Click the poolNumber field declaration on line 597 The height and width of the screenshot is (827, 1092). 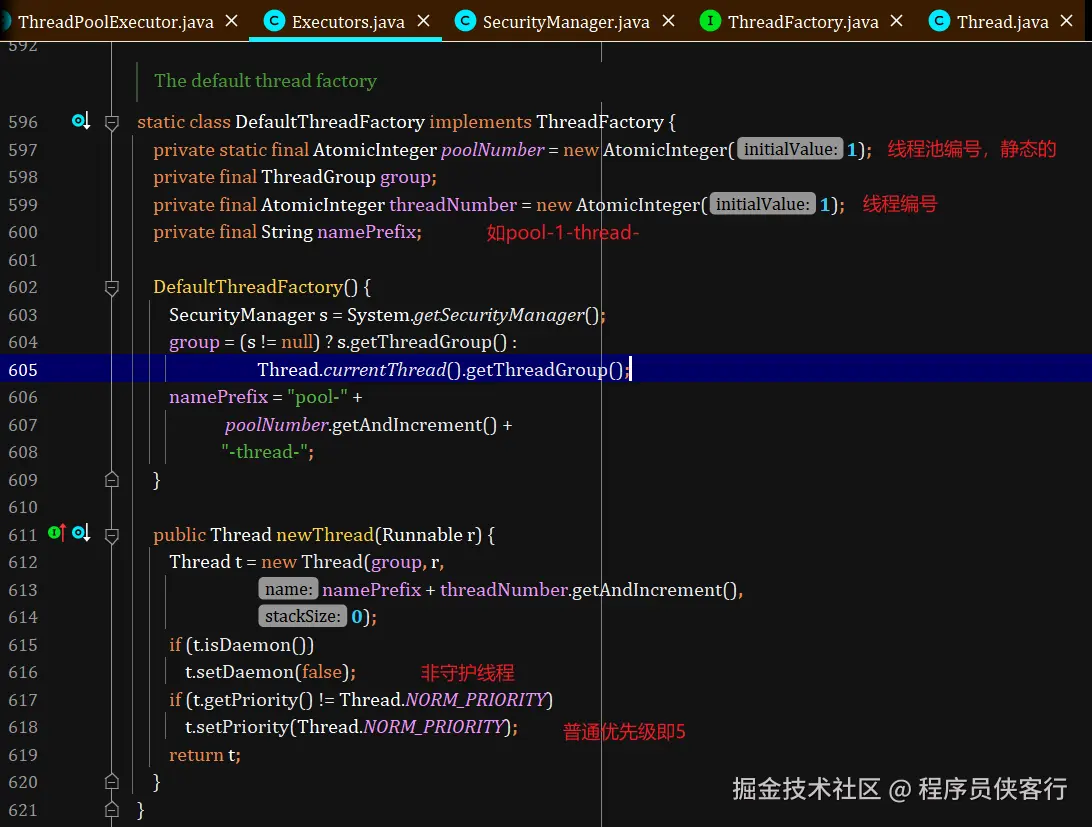[492, 150]
